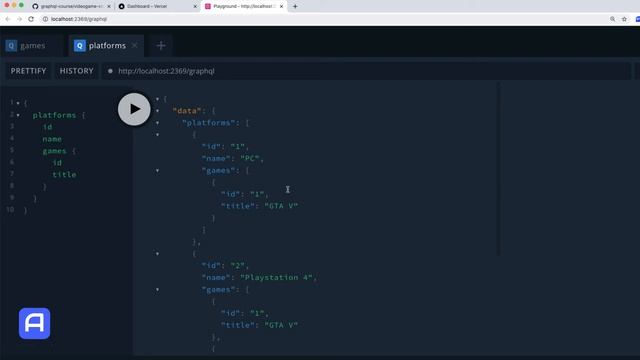Click the Q icon on platforms tab

80,46
